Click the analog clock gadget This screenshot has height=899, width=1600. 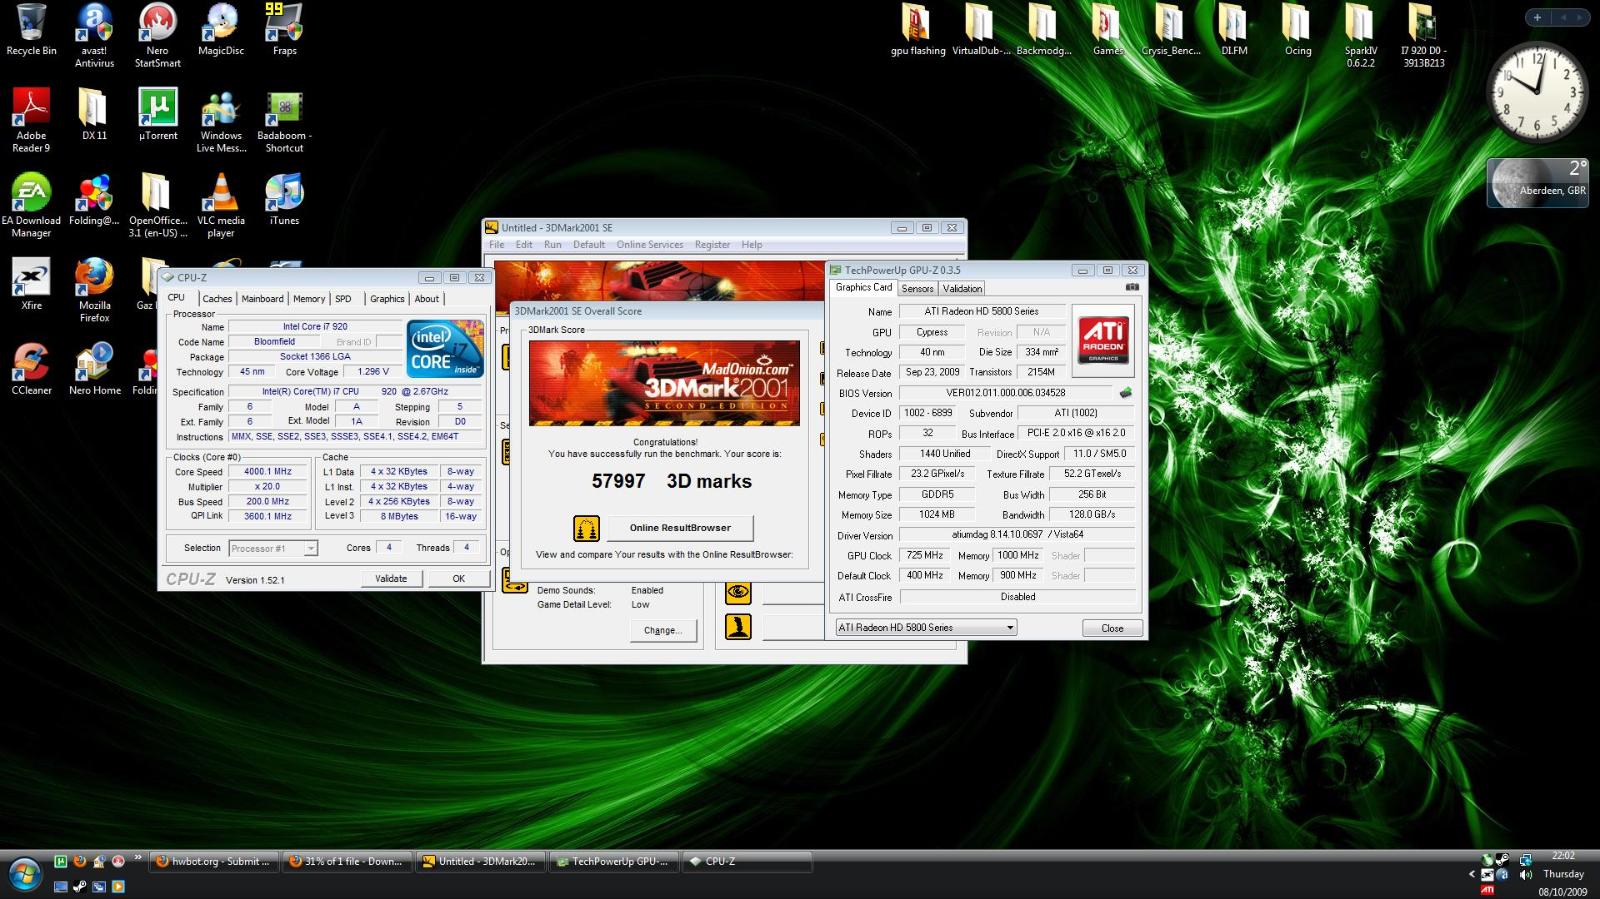click(1536, 93)
